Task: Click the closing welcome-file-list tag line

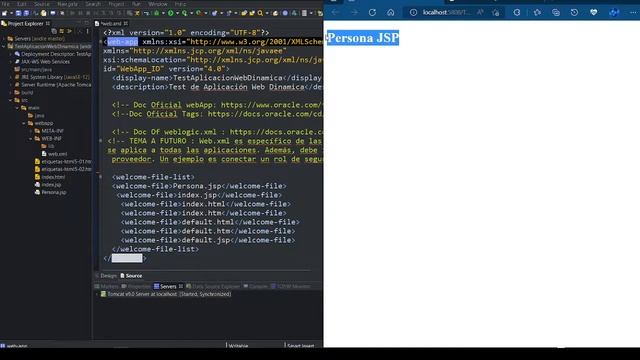Action: click(x=156, y=249)
